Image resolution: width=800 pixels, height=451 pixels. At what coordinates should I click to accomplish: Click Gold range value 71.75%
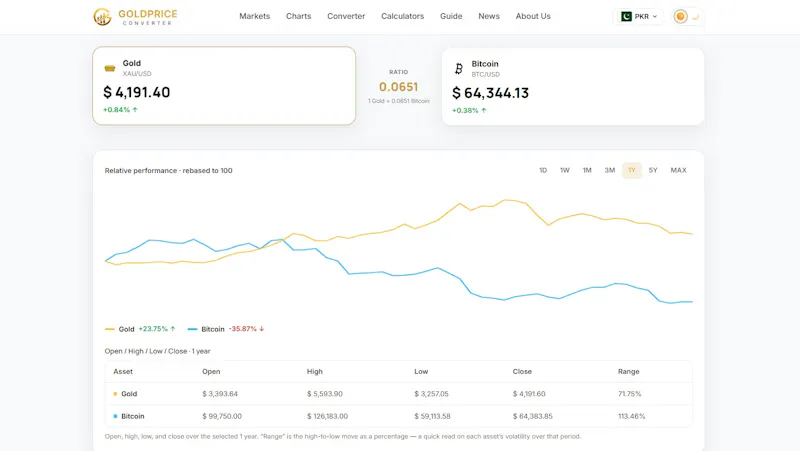click(x=630, y=394)
